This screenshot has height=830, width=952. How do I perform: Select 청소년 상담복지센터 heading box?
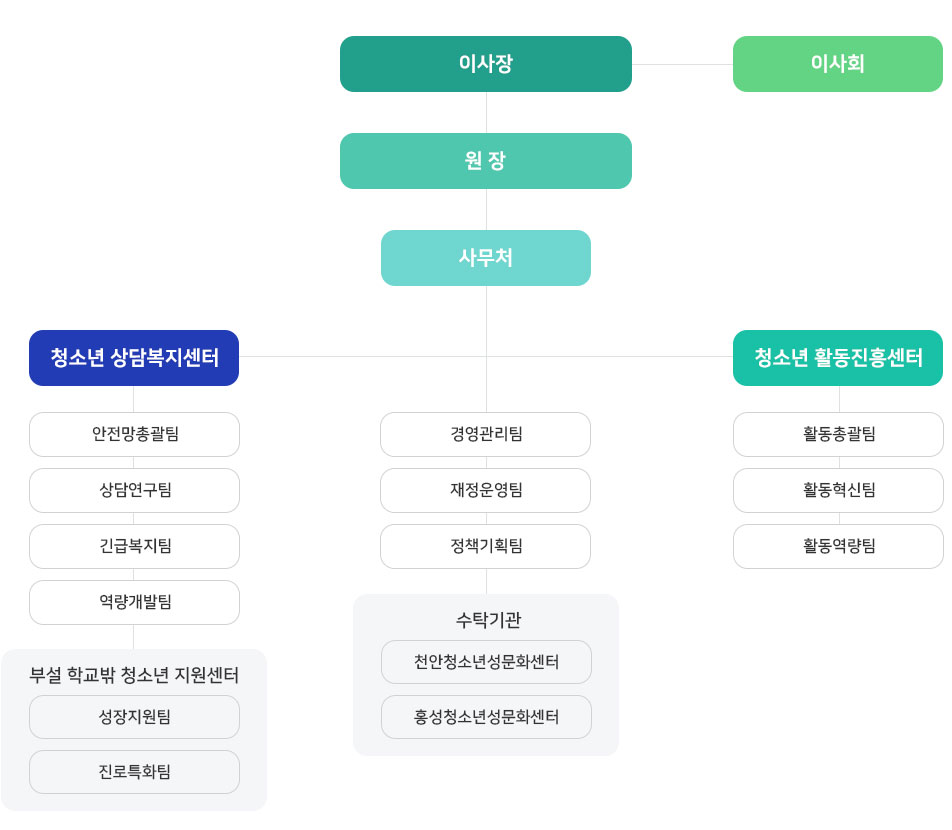click(134, 358)
